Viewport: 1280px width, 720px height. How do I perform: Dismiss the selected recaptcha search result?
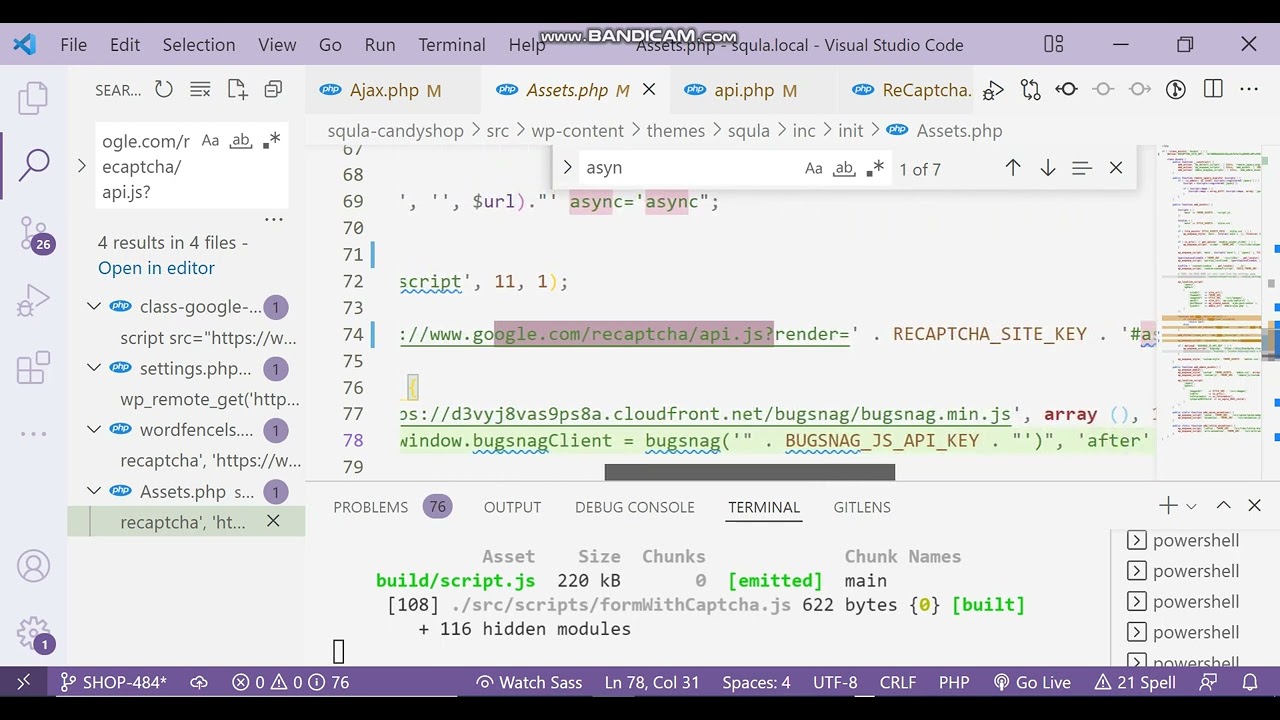(273, 521)
